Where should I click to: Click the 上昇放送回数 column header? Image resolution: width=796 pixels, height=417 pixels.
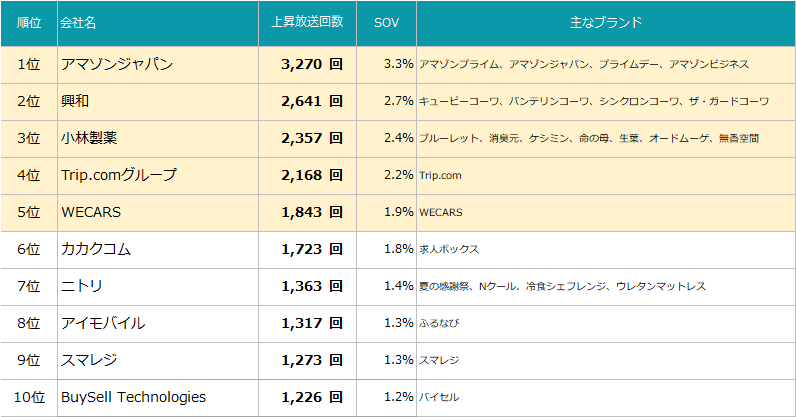[x=307, y=22]
